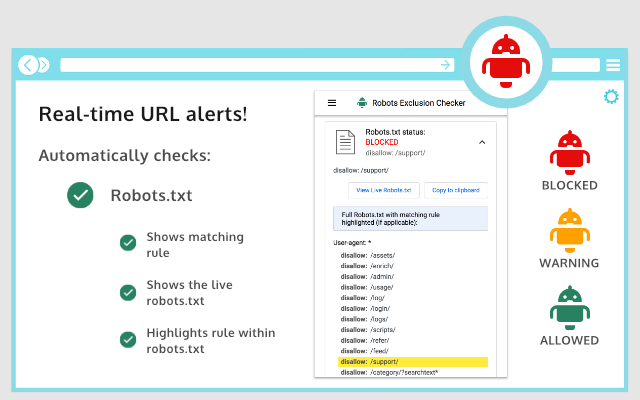Click the browser forward arrow

[43, 65]
